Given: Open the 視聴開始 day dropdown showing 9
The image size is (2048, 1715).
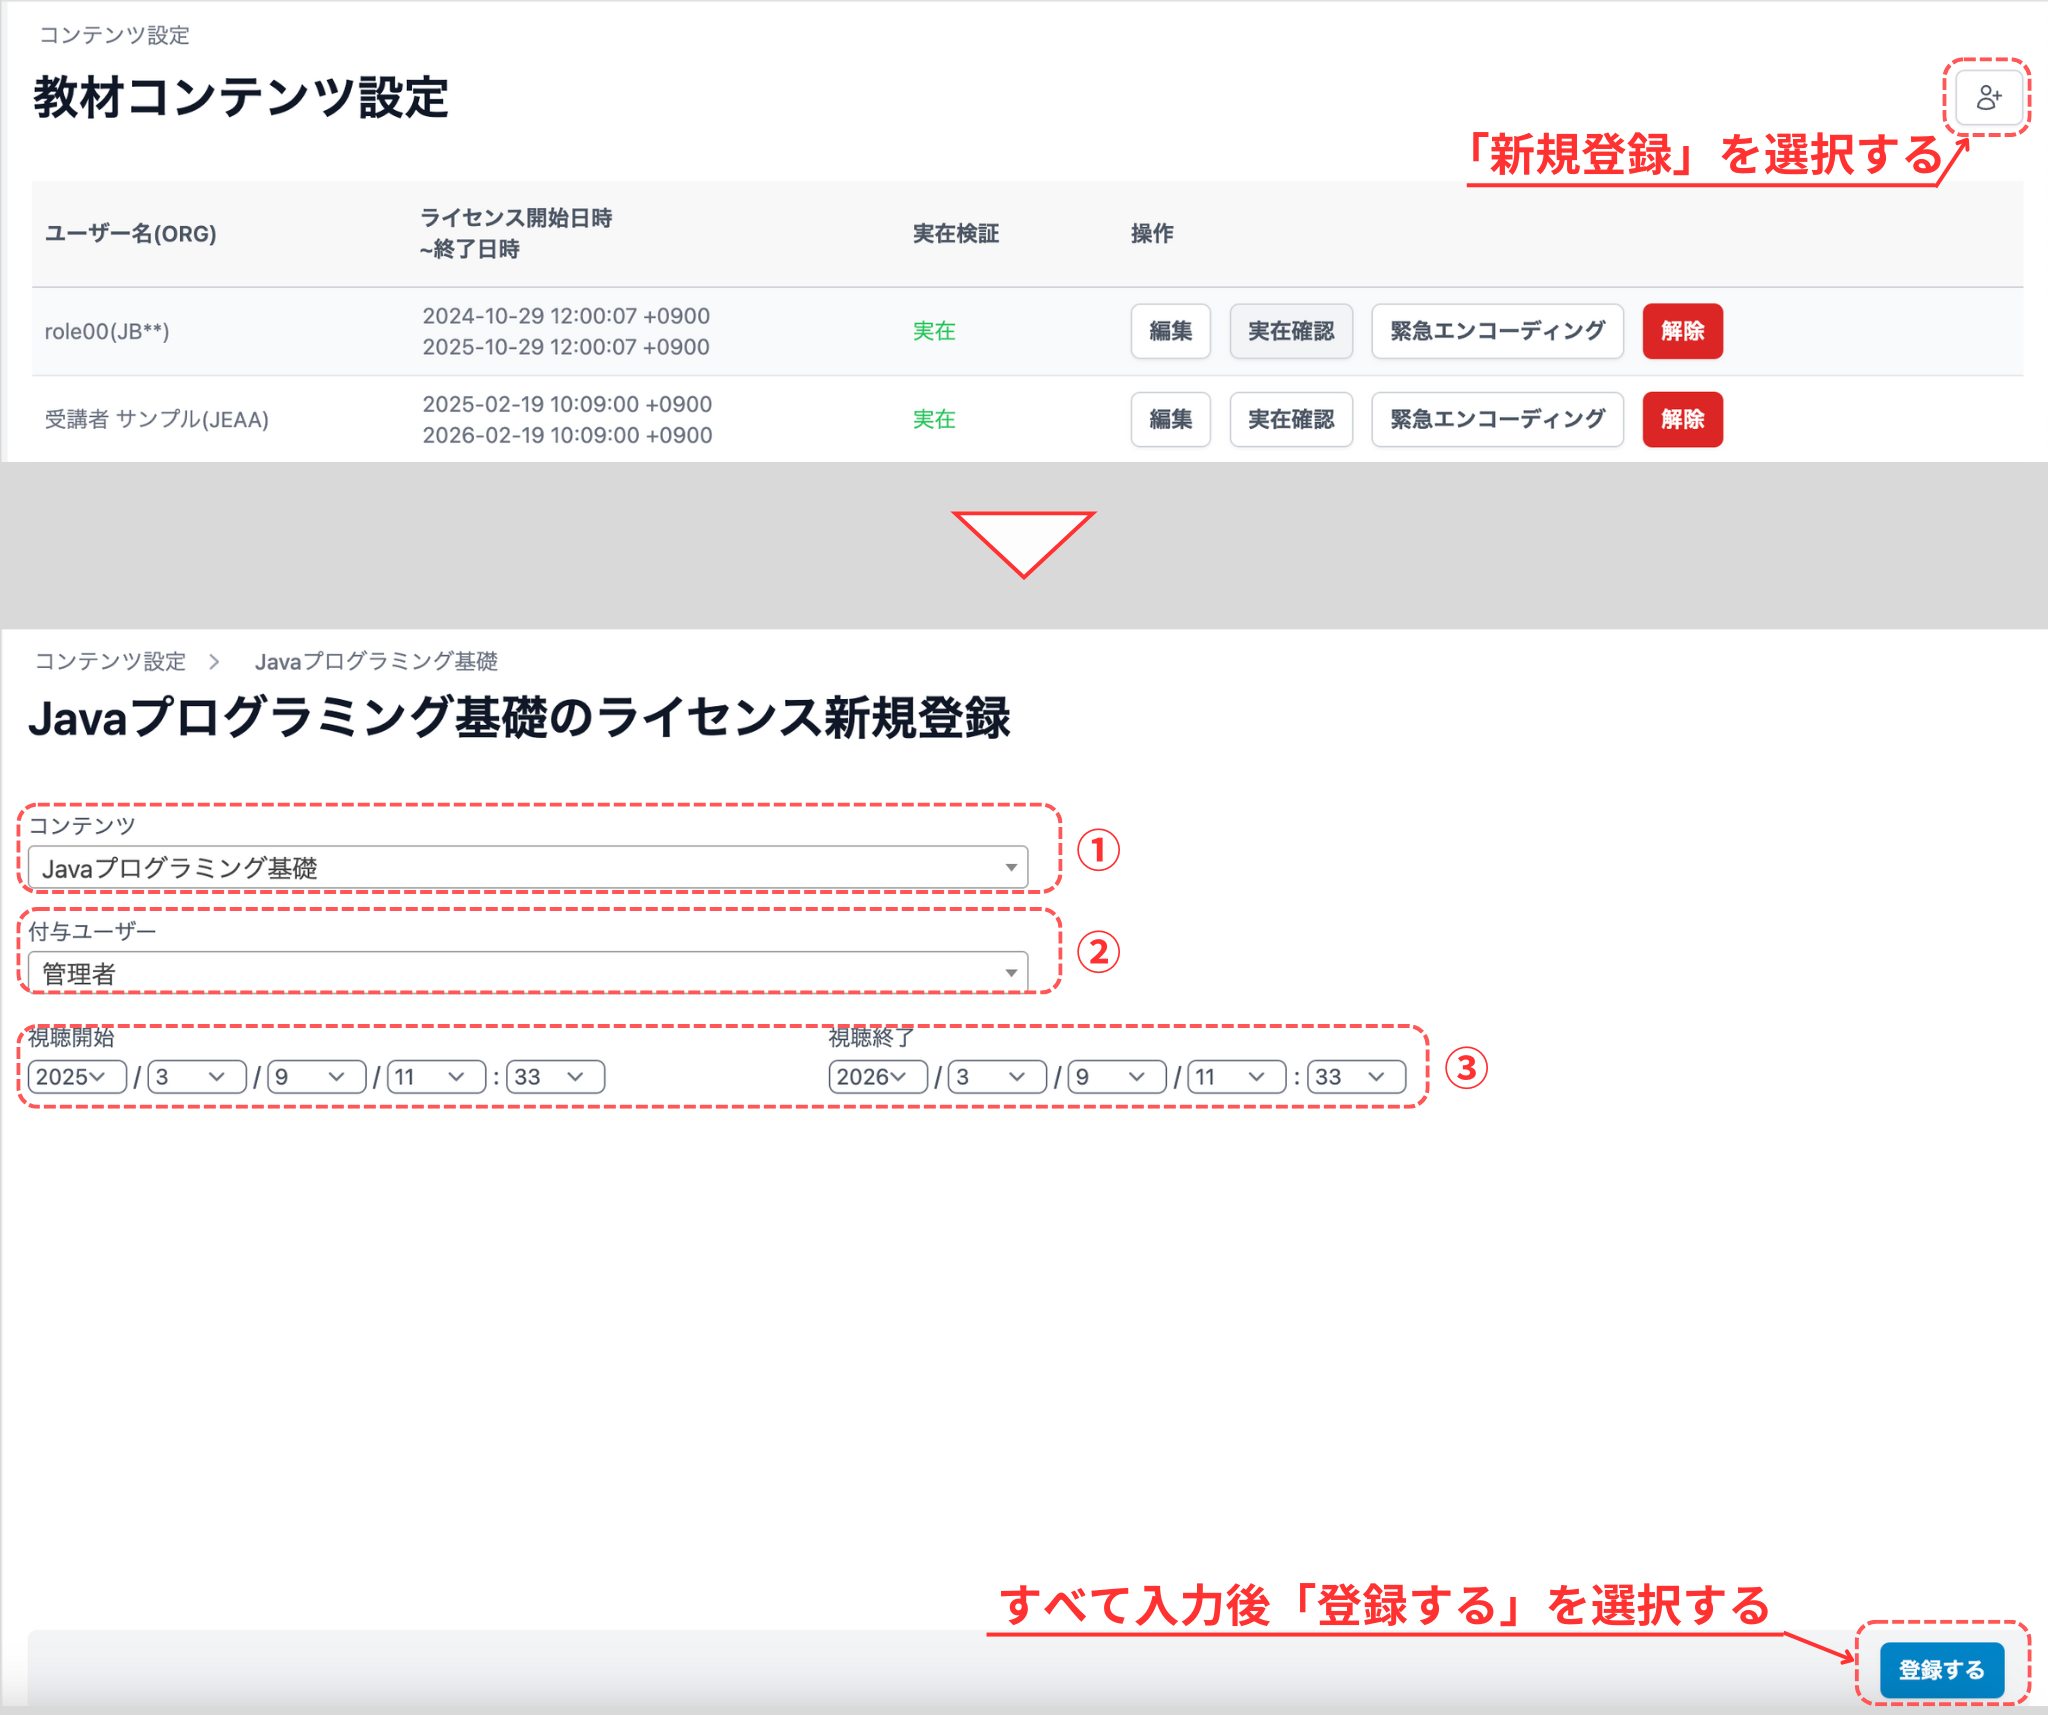Looking at the screenshot, I should coord(314,1076).
